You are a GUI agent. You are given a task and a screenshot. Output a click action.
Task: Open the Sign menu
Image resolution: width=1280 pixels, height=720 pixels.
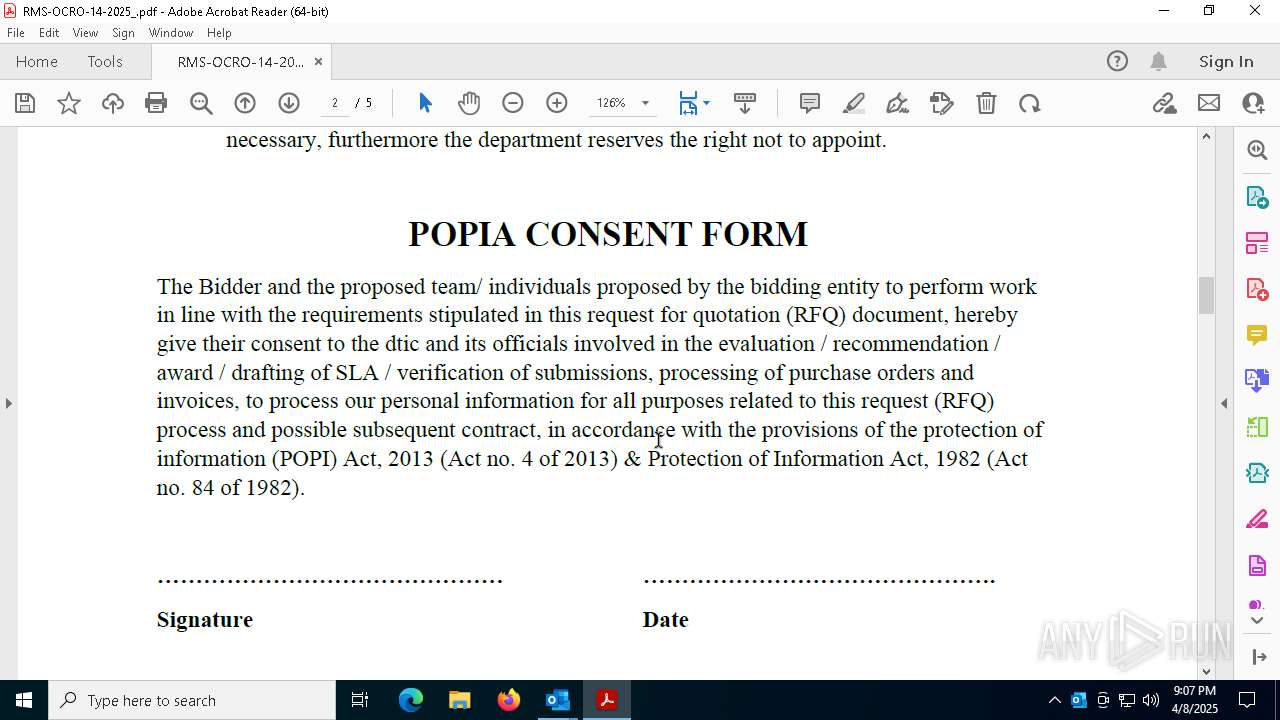(124, 33)
